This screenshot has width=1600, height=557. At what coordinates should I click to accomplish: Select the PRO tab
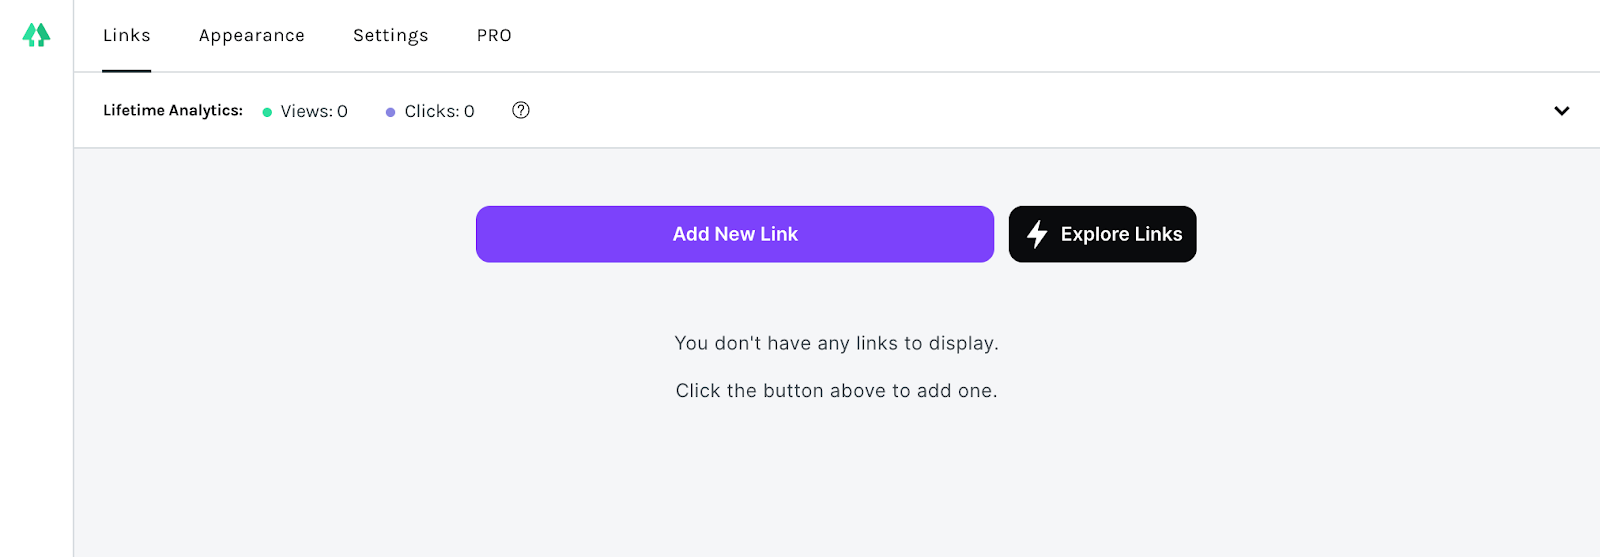(x=494, y=35)
